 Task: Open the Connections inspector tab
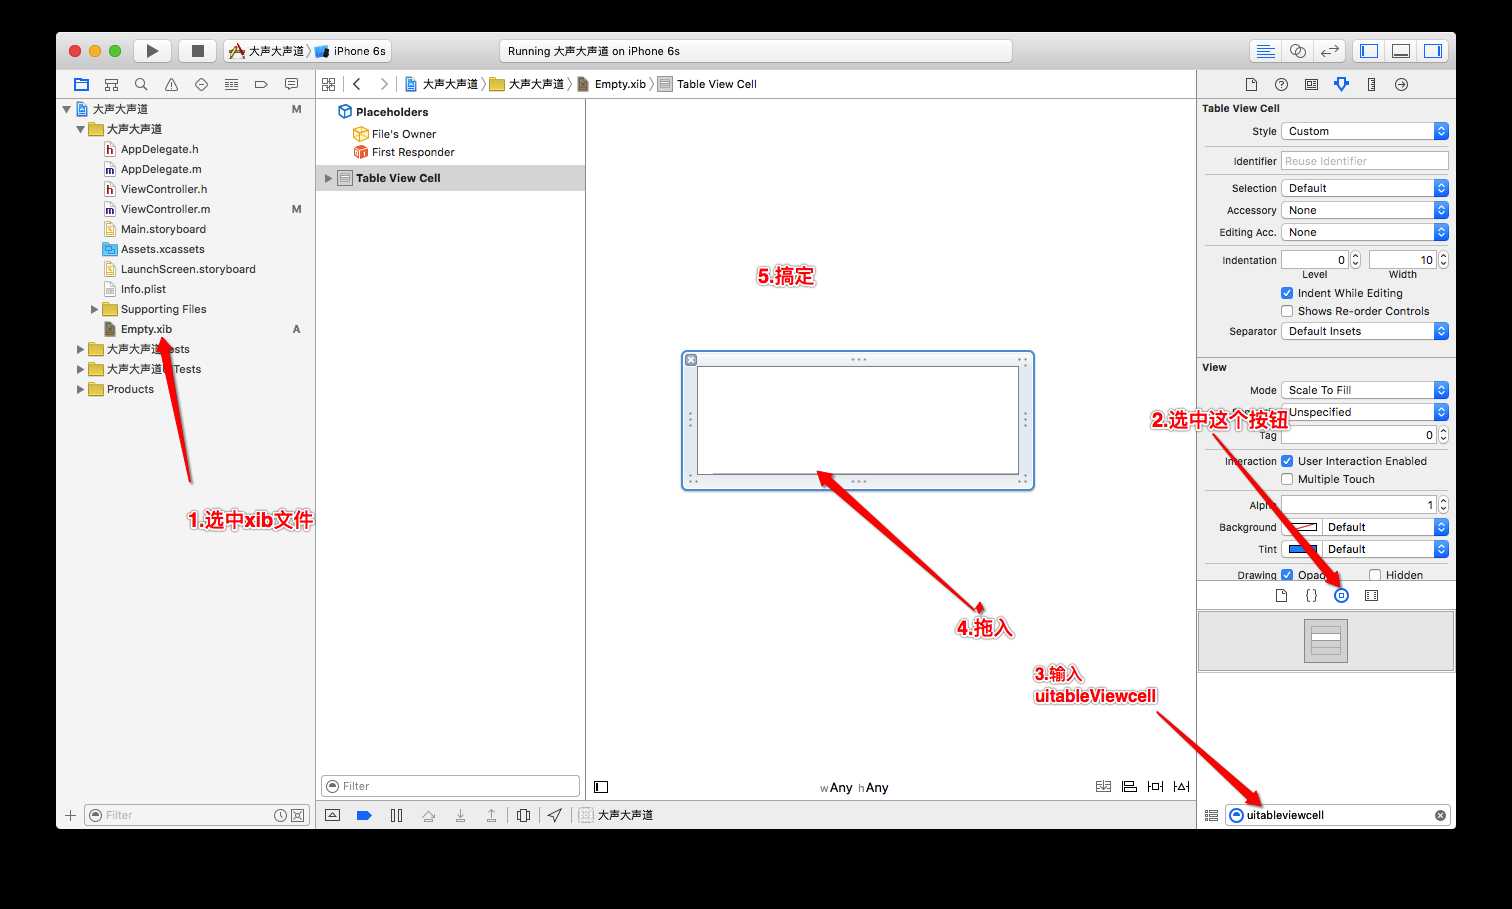1401,85
